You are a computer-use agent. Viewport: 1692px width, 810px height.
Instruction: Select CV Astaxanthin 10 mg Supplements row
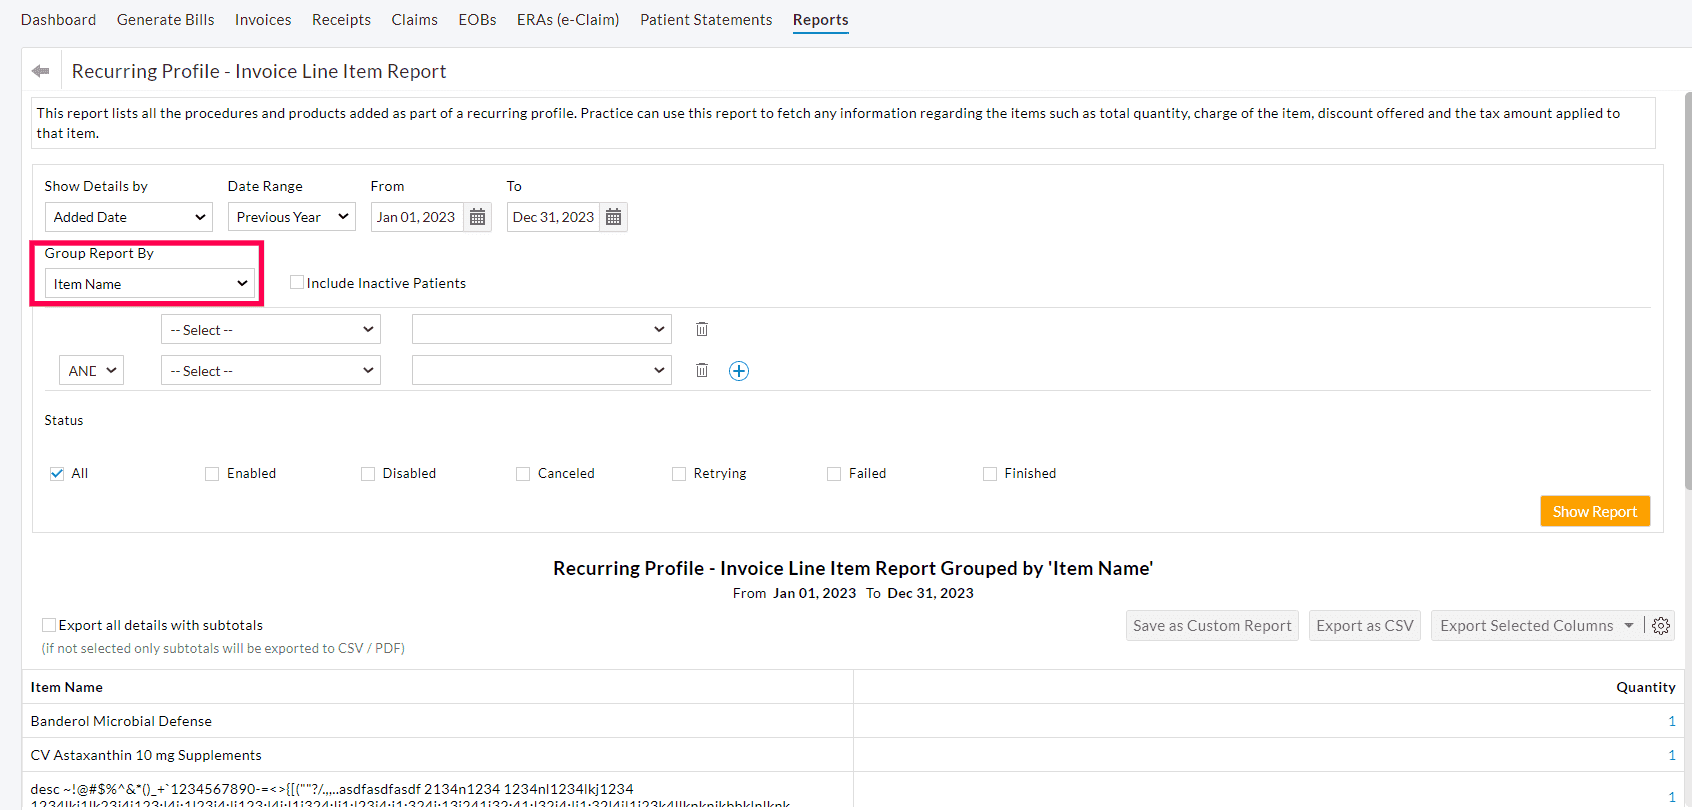852,755
